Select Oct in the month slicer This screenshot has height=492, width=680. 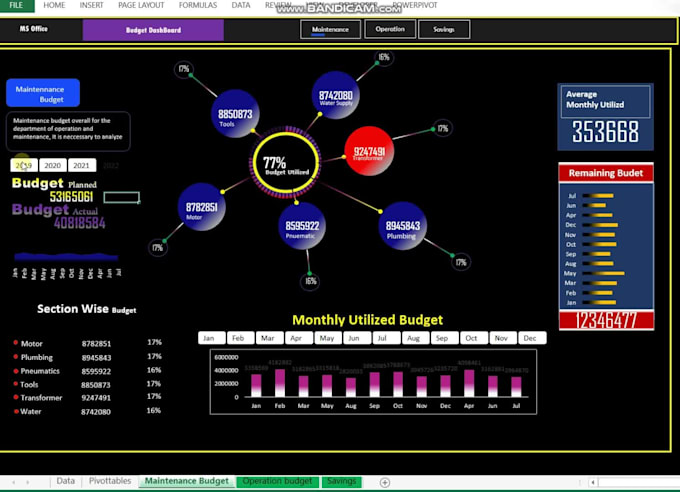474,338
